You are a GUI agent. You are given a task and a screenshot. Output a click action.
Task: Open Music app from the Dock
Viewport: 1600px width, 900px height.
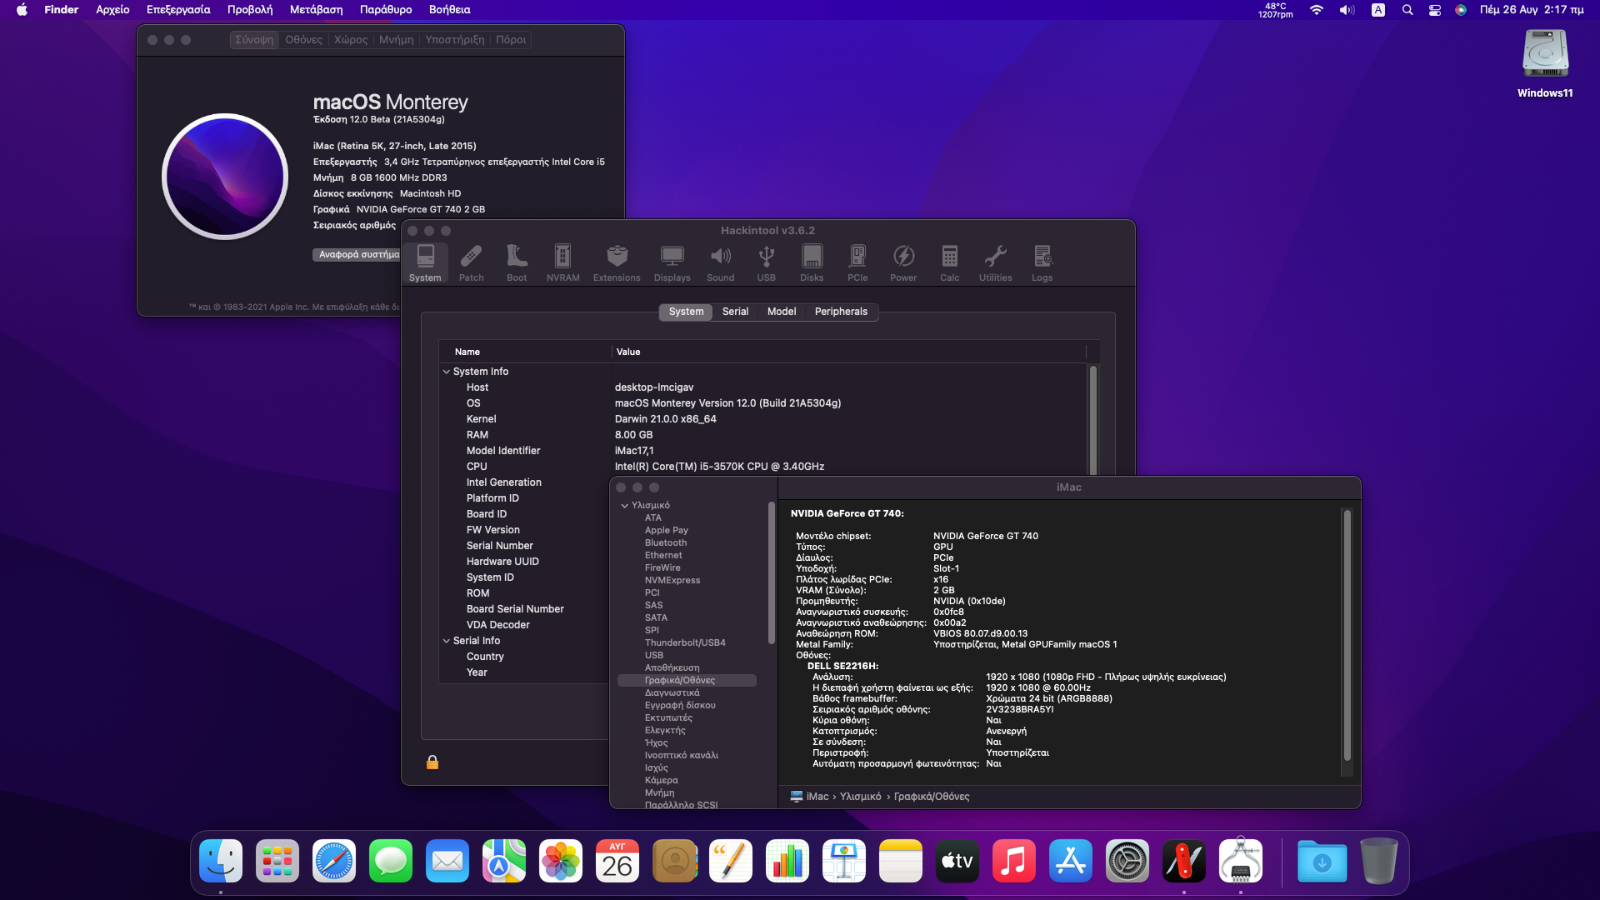click(1014, 861)
